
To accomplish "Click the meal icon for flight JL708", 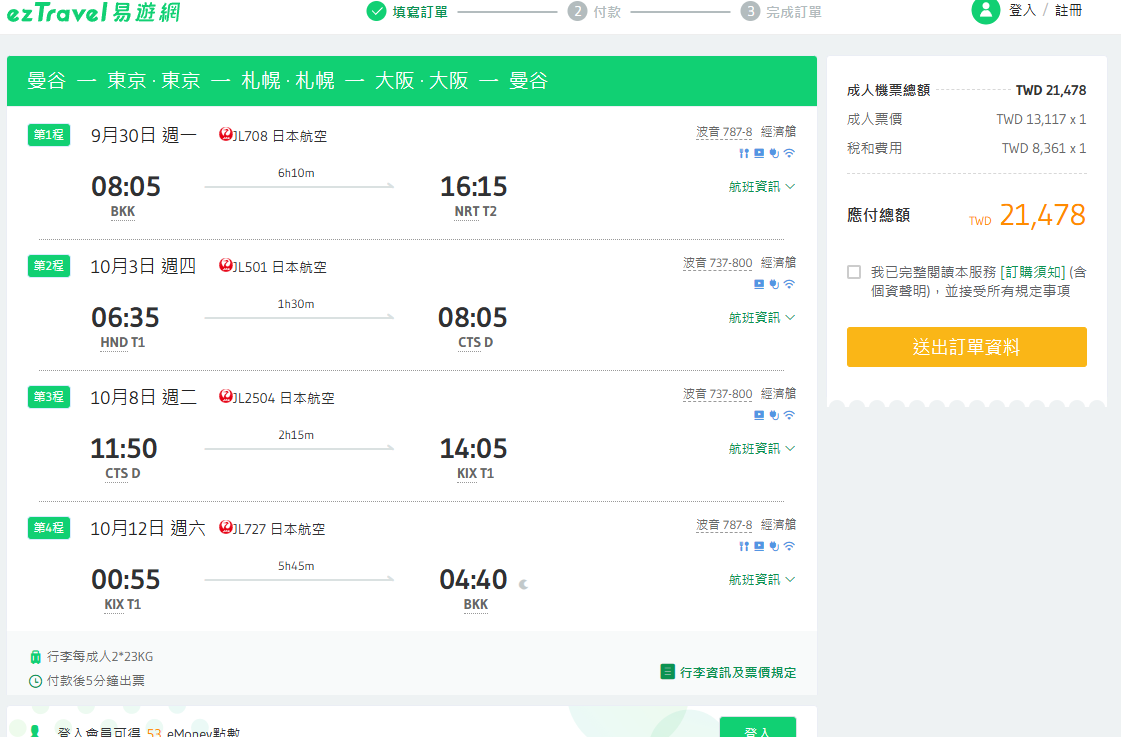I will [744, 153].
